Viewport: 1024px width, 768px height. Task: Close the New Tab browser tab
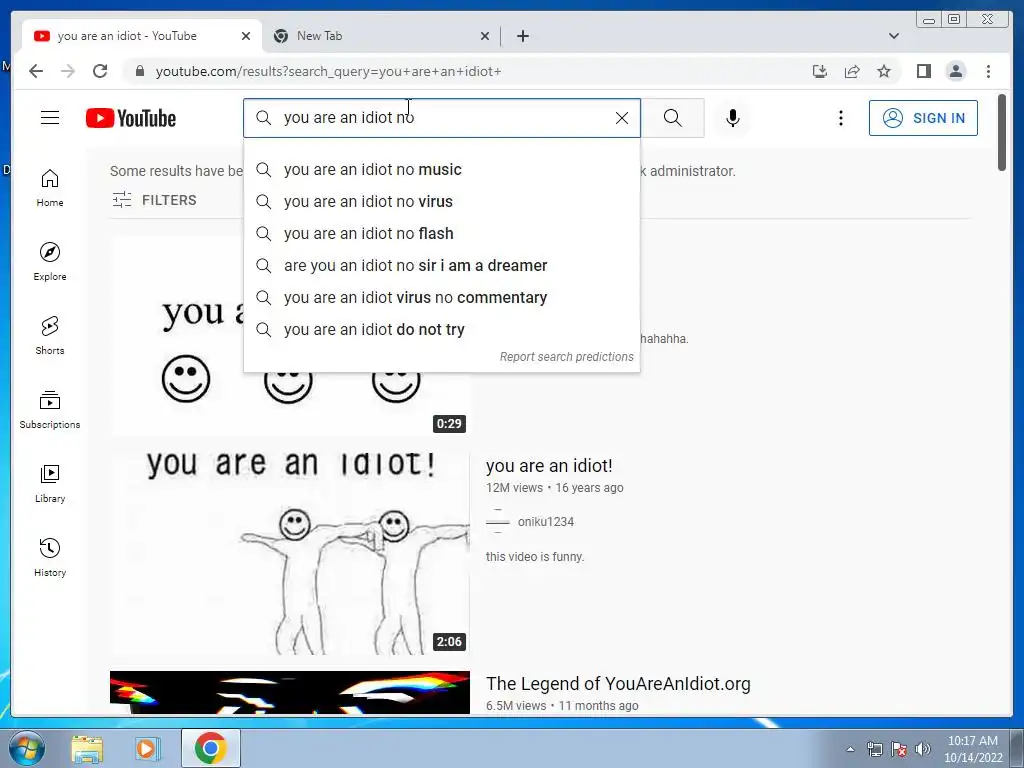pyautogui.click(x=485, y=36)
